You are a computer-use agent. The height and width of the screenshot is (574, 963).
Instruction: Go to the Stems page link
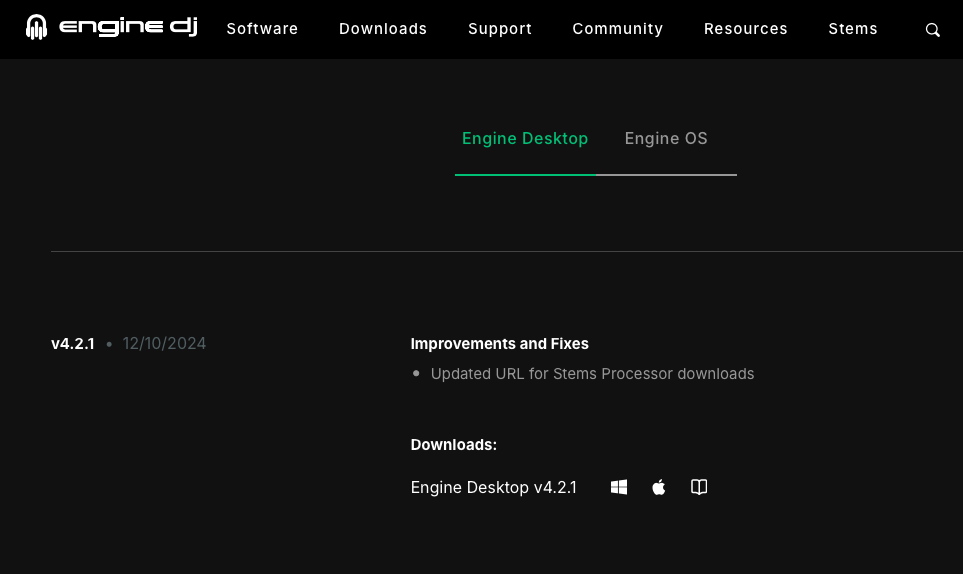[x=853, y=29]
